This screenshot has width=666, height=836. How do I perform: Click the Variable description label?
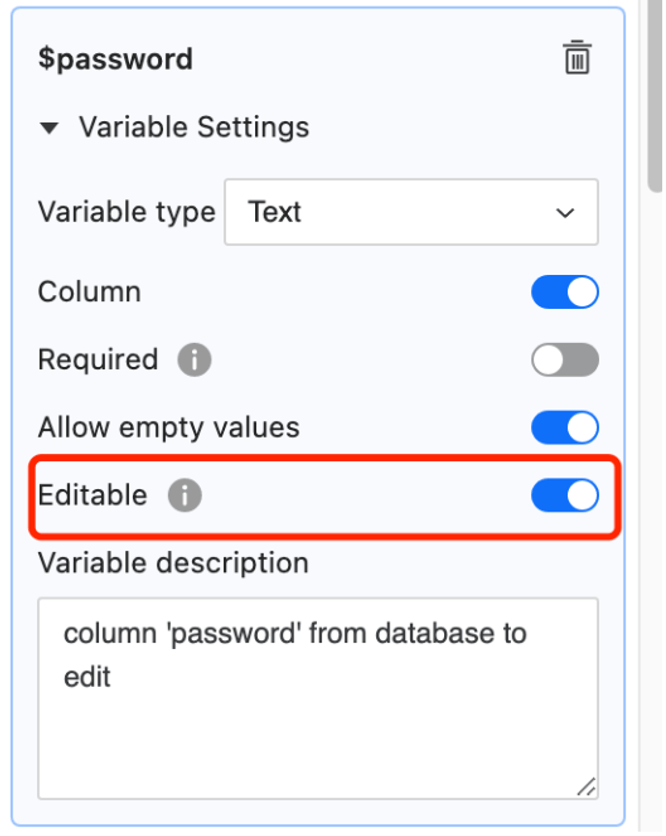[173, 563]
